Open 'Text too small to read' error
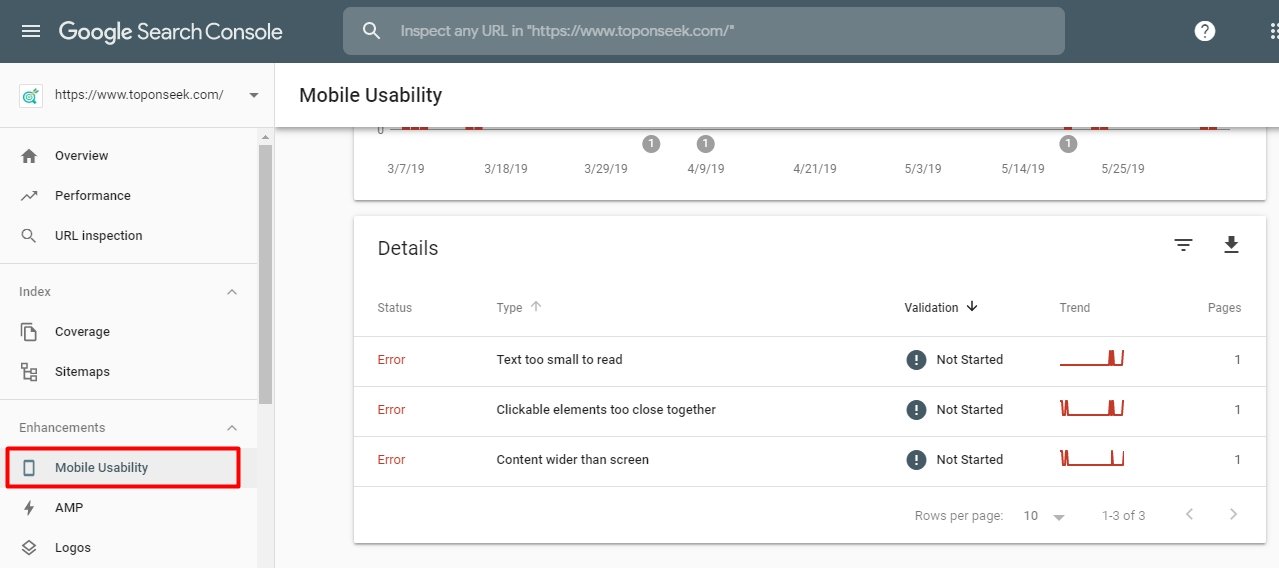The width and height of the screenshot is (1279, 568). coord(559,360)
